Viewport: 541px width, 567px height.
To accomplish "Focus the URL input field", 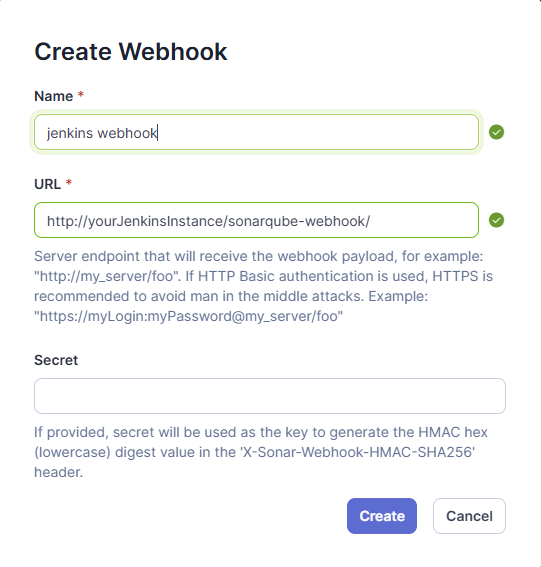I will (256, 220).
